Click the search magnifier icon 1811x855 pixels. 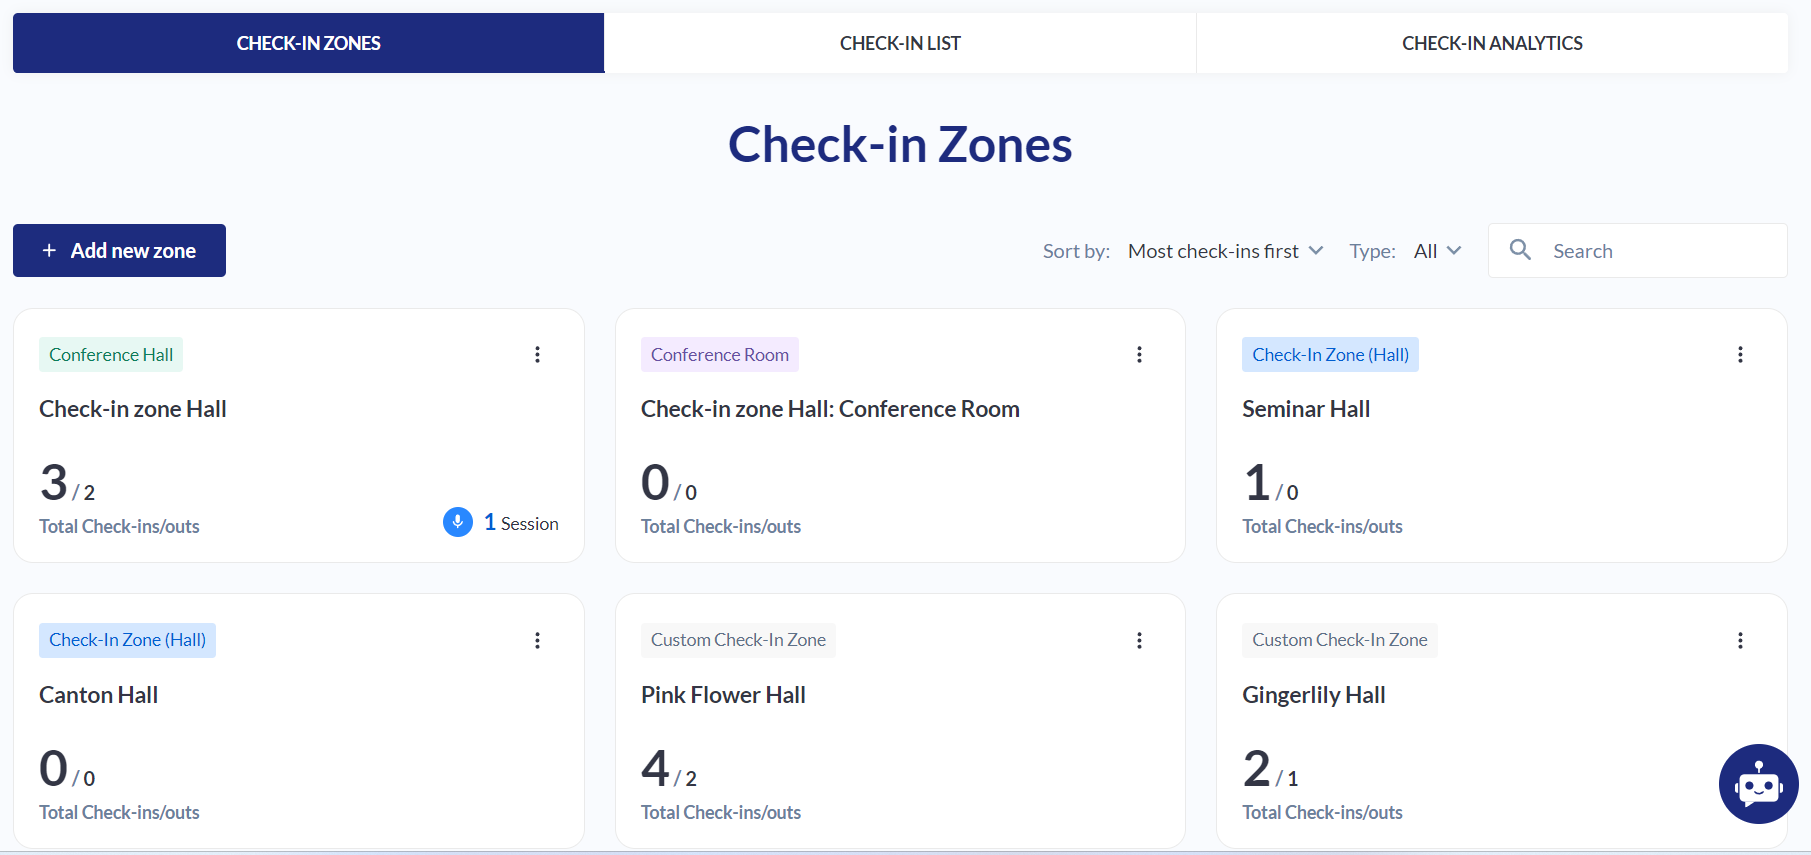click(1520, 250)
